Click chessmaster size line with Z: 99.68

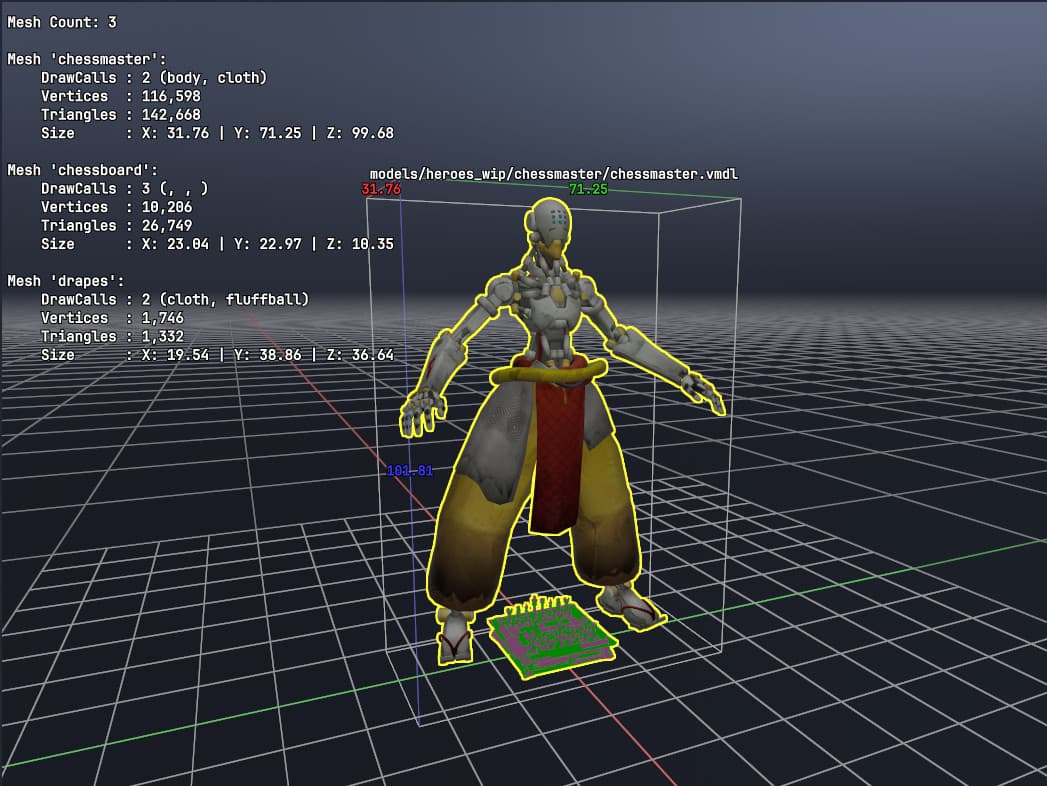pos(217,133)
